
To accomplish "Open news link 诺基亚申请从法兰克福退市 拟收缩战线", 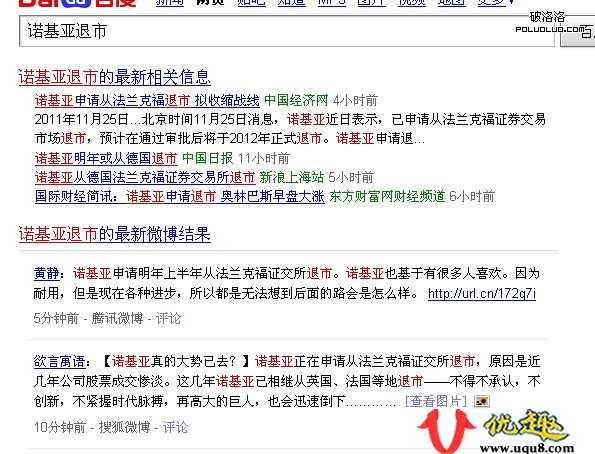I will point(147,101).
